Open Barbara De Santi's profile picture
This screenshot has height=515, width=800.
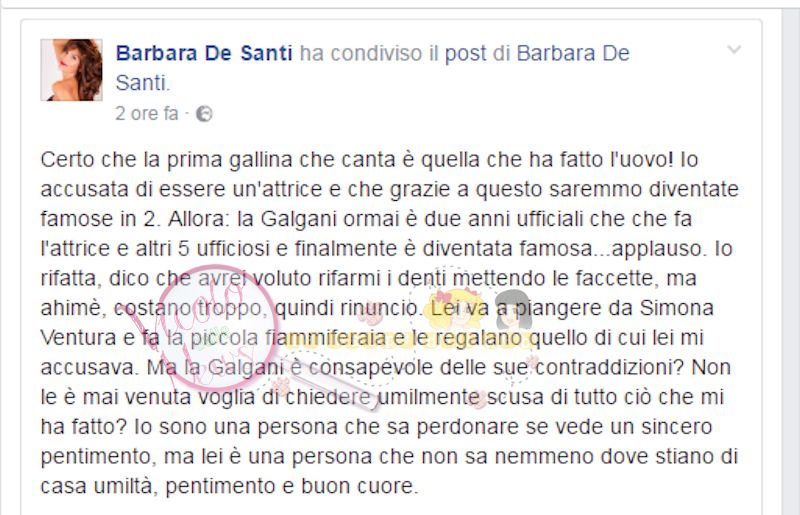click(x=71, y=70)
